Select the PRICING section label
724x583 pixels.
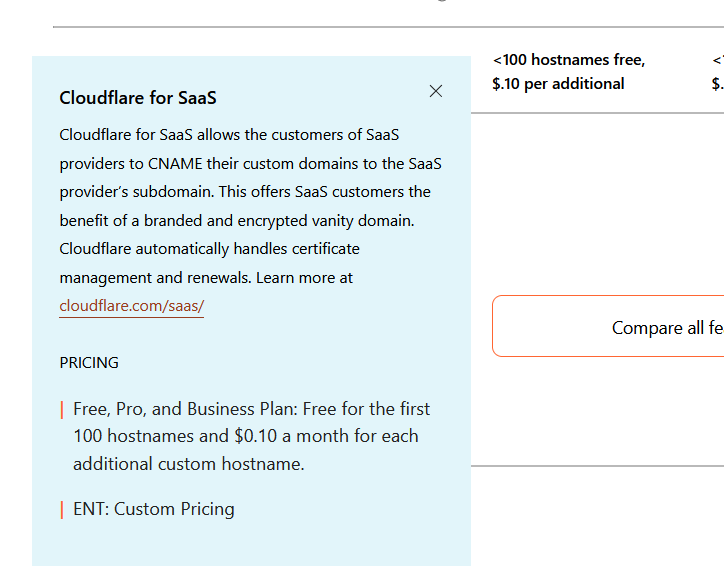coord(89,362)
